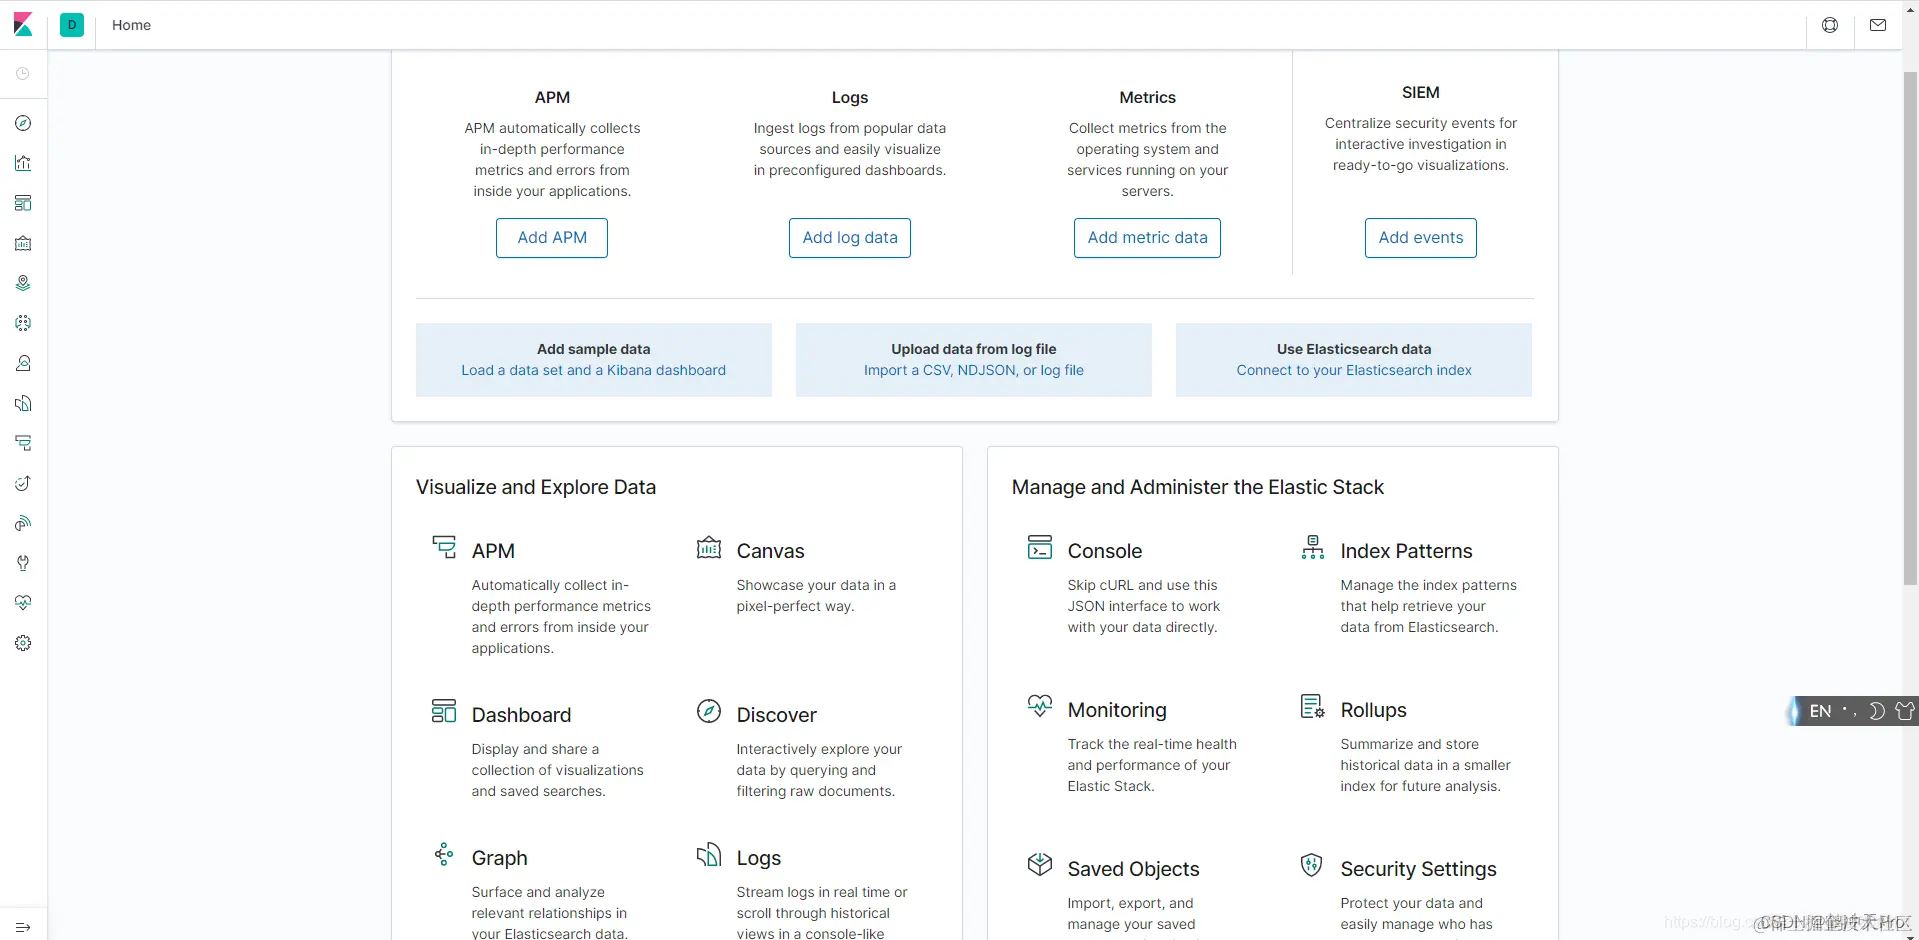Click the Kibana logo

click(23, 25)
